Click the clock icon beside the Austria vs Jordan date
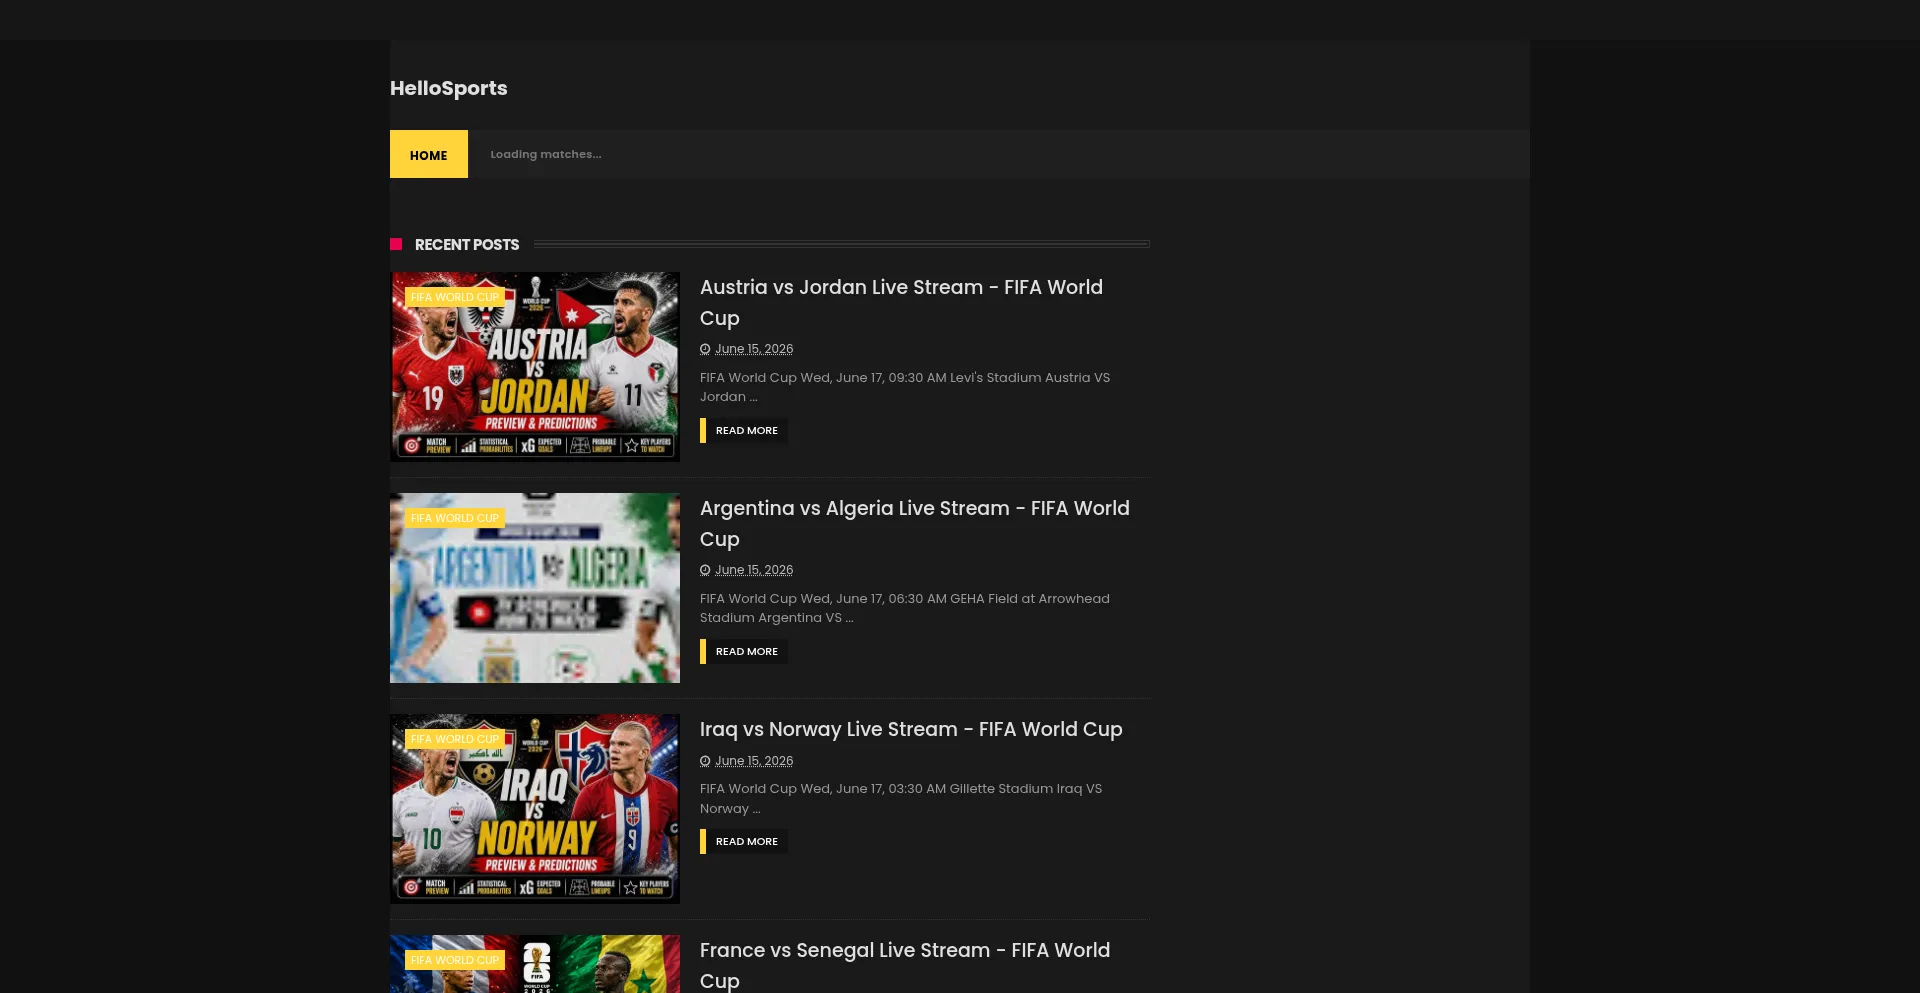This screenshot has width=1920, height=993. [705, 349]
